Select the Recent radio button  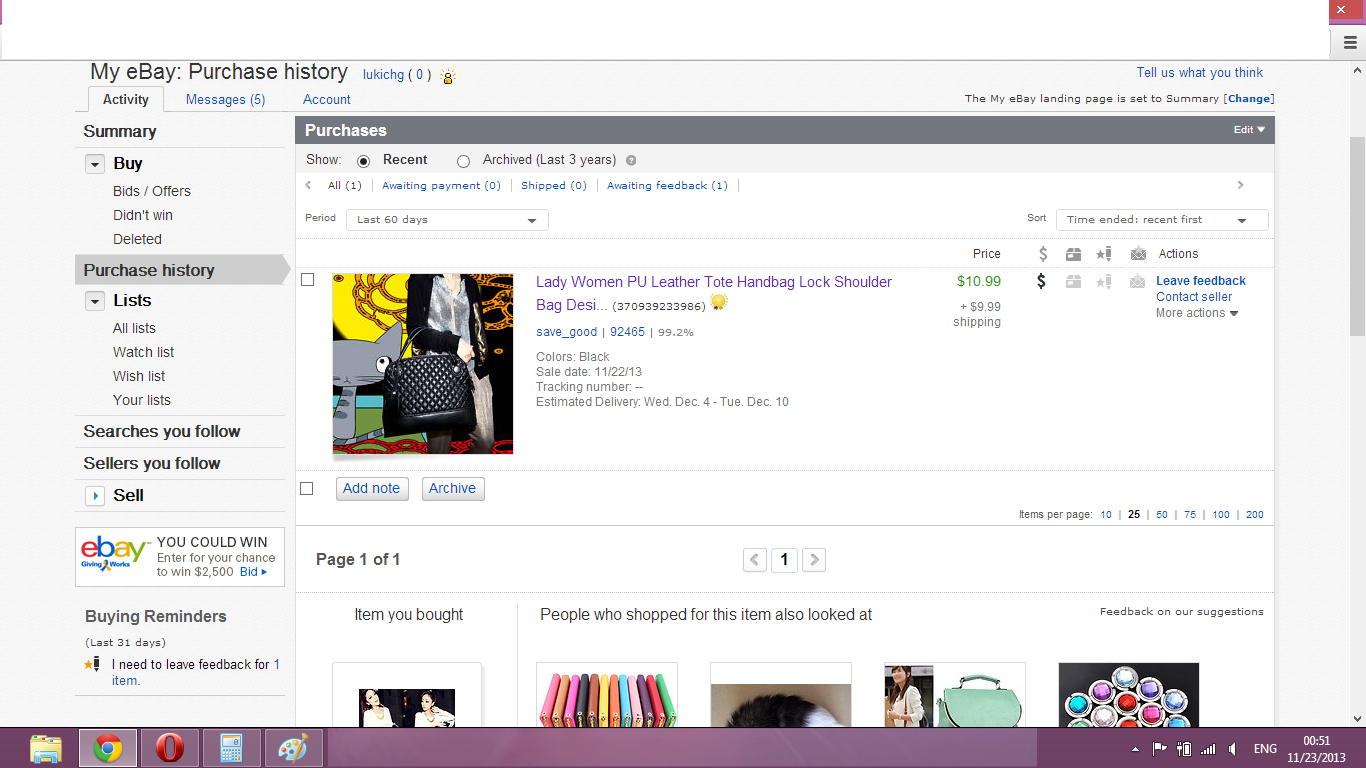(x=363, y=161)
